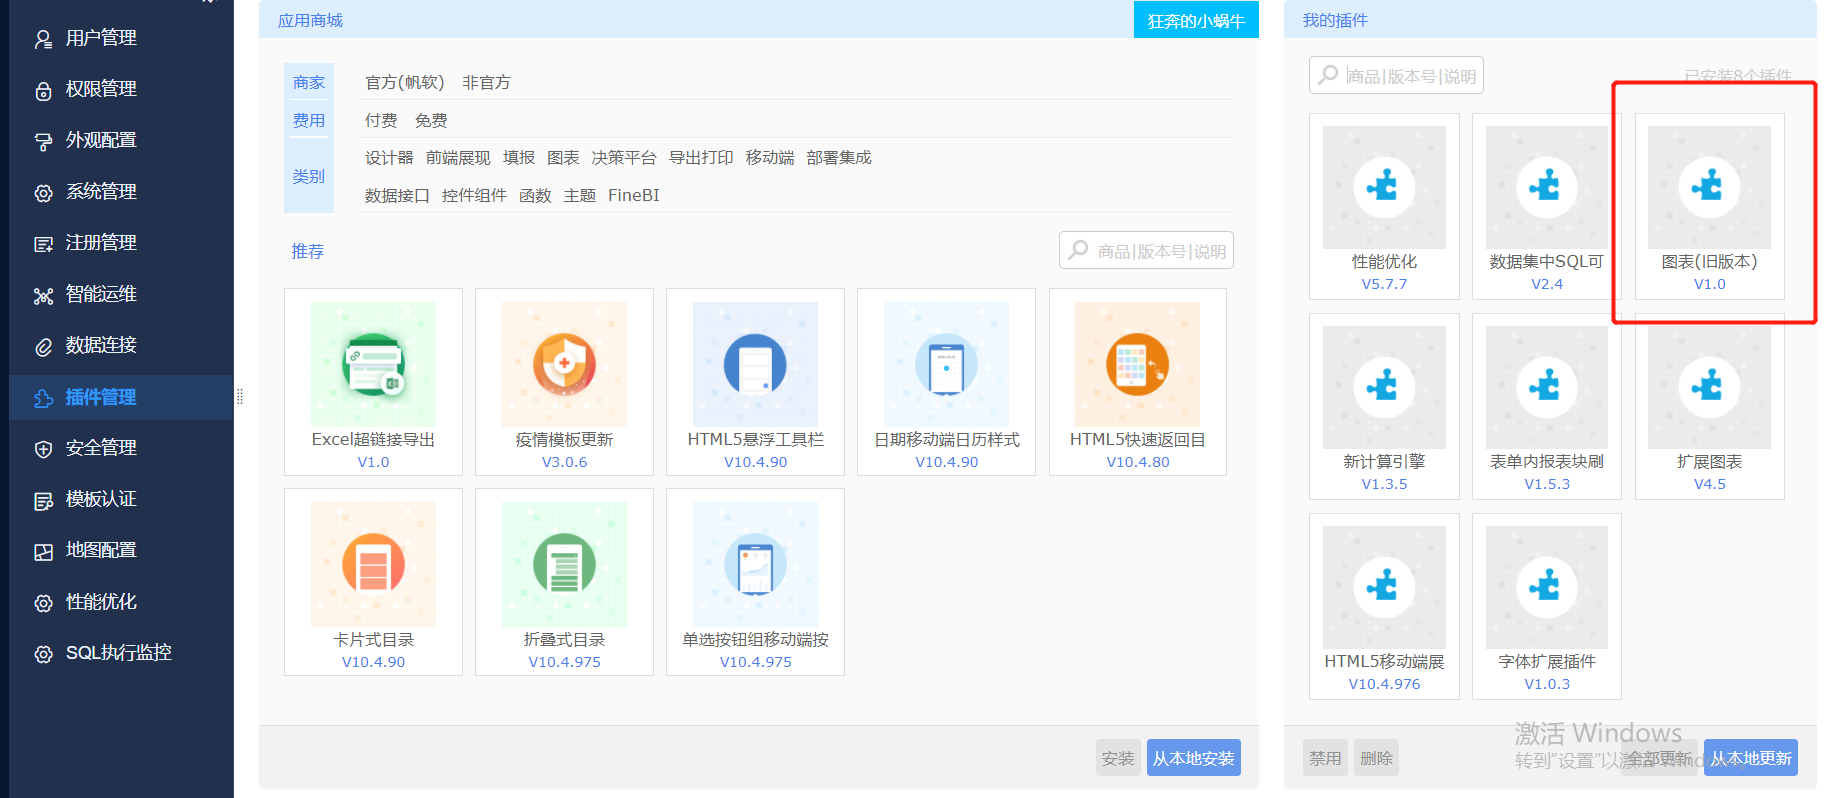Choose the 导出打印 category filter
The image size is (1841, 798).
tap(701, 157)
